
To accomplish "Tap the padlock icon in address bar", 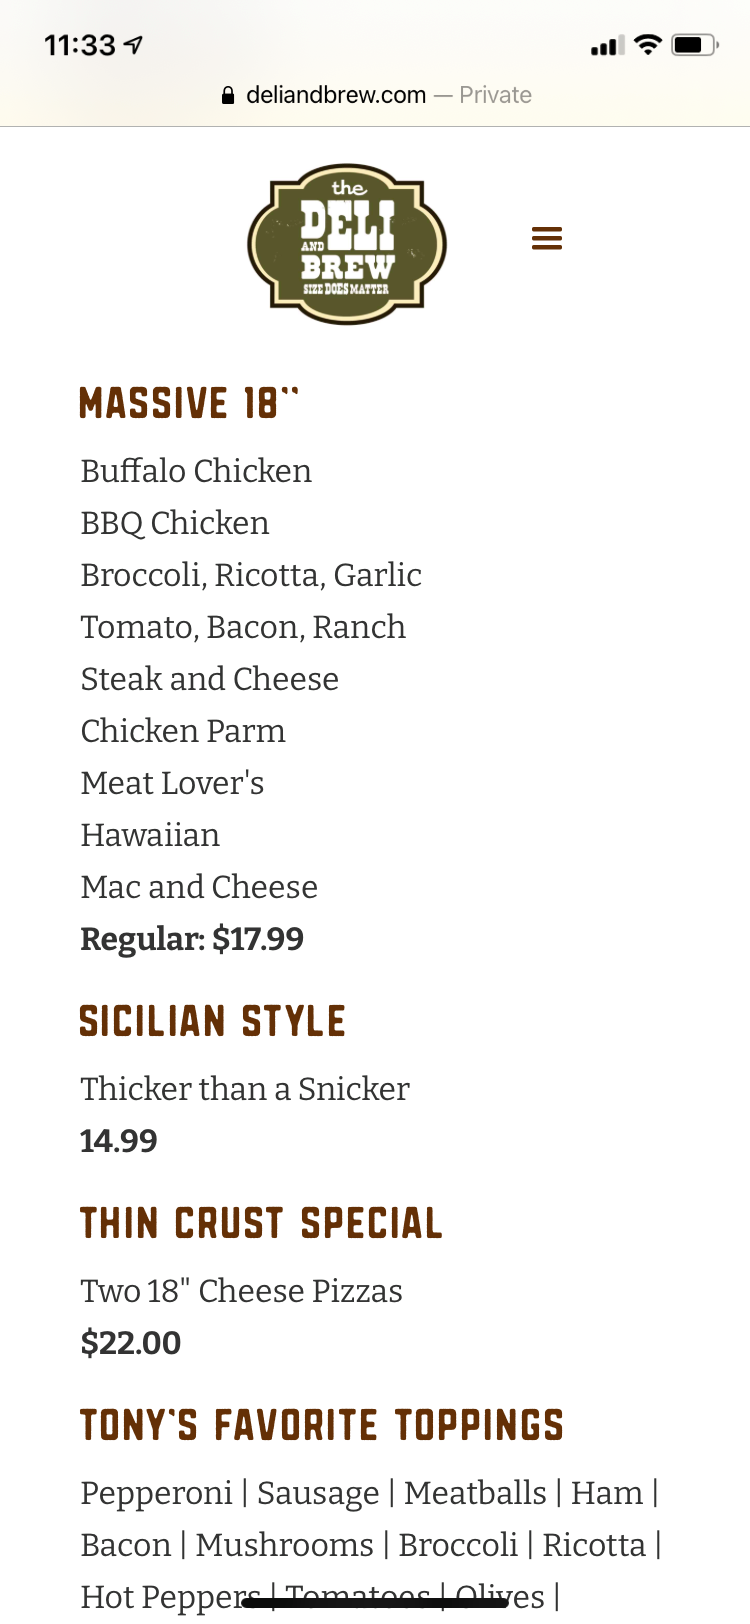I will point(228,96).
